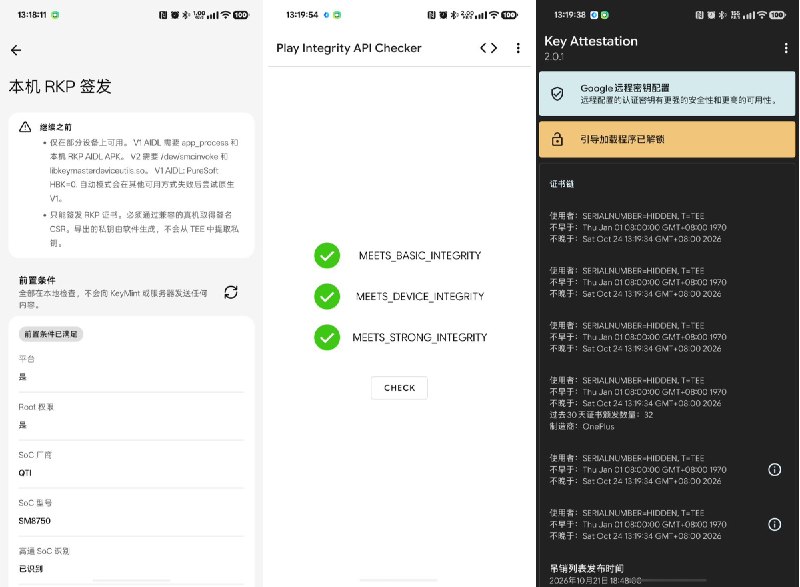Image resolution: width=800 pixels, height=587 pixels.
Task: Tap the back arrow on RKP screen
Action: point(16,50)
